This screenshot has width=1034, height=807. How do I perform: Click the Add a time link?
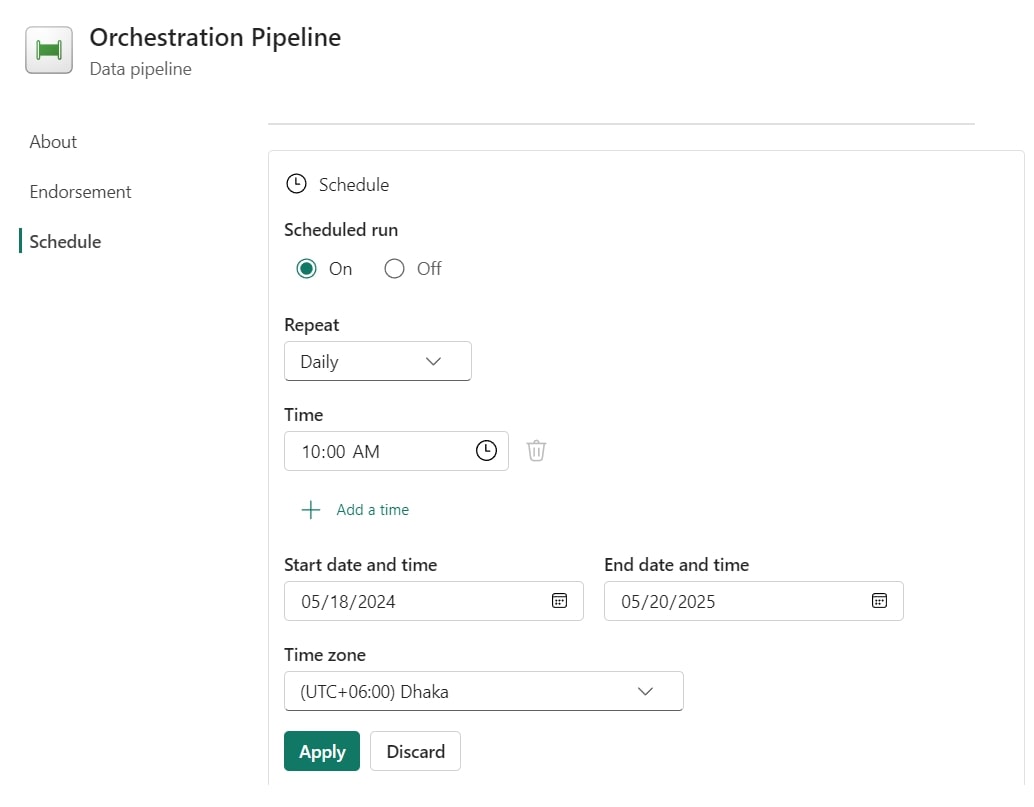pos(372,510)
